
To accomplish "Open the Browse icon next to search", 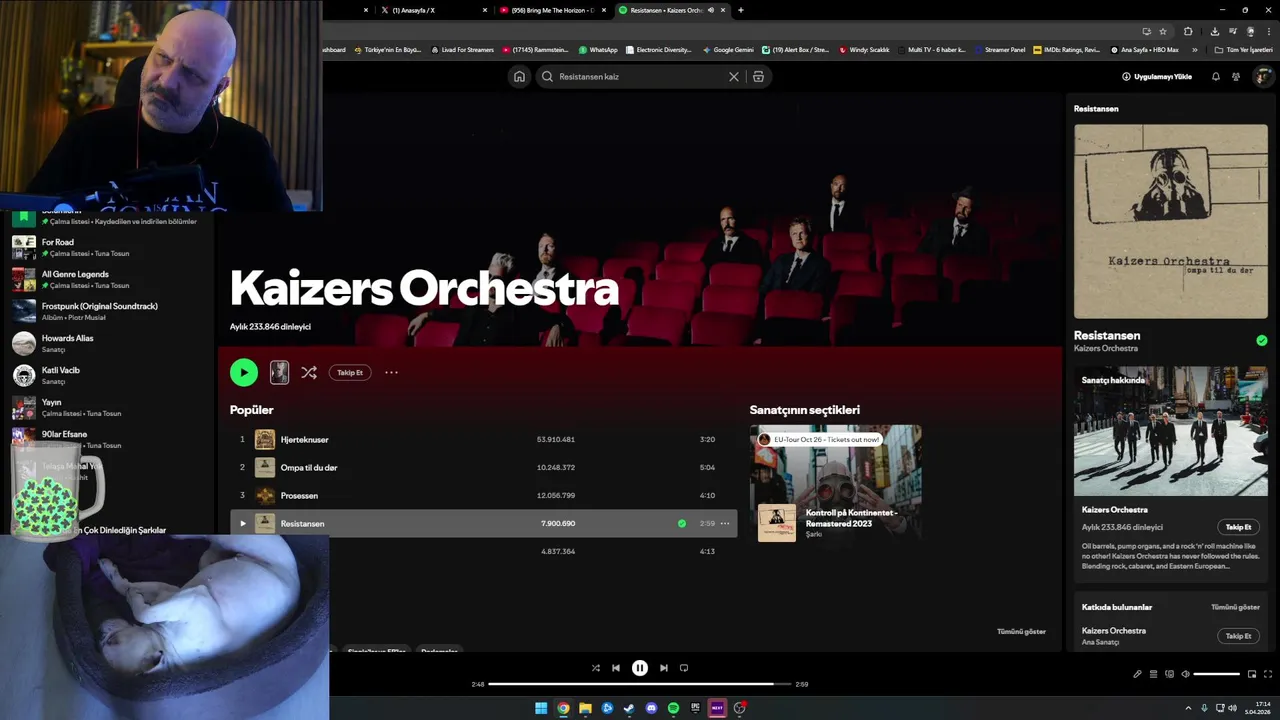I will click(x=758, y=76).
